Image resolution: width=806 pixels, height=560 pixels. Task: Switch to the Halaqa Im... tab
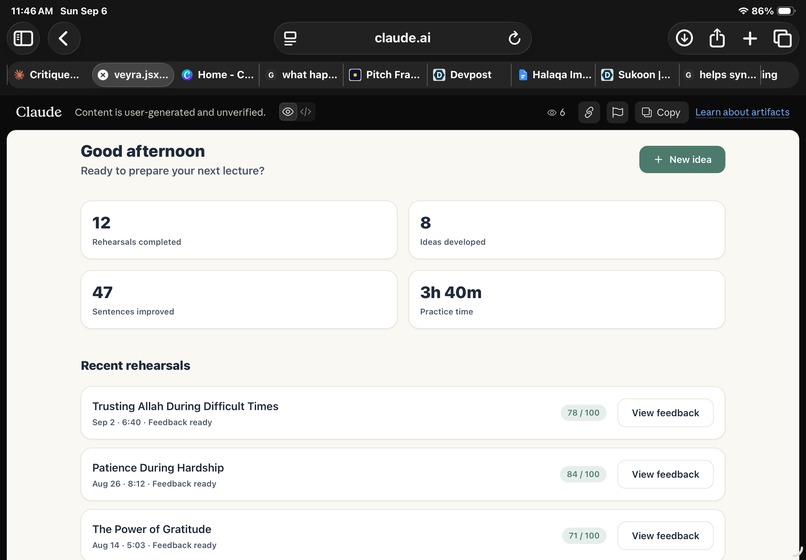[x=554, y=75]
